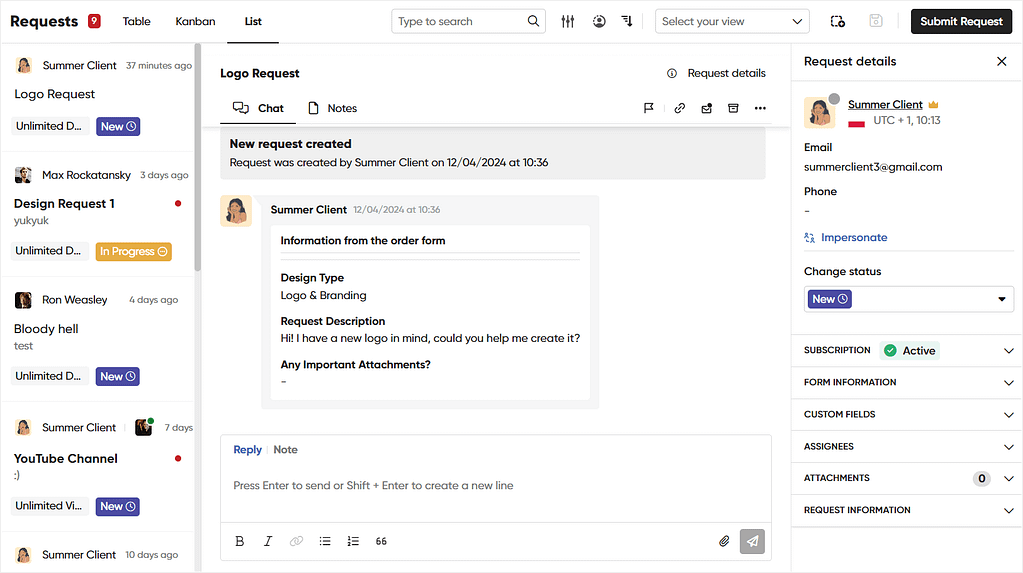Click the Request details info icon
This screenshot has height=573, width=1023.
672,73
